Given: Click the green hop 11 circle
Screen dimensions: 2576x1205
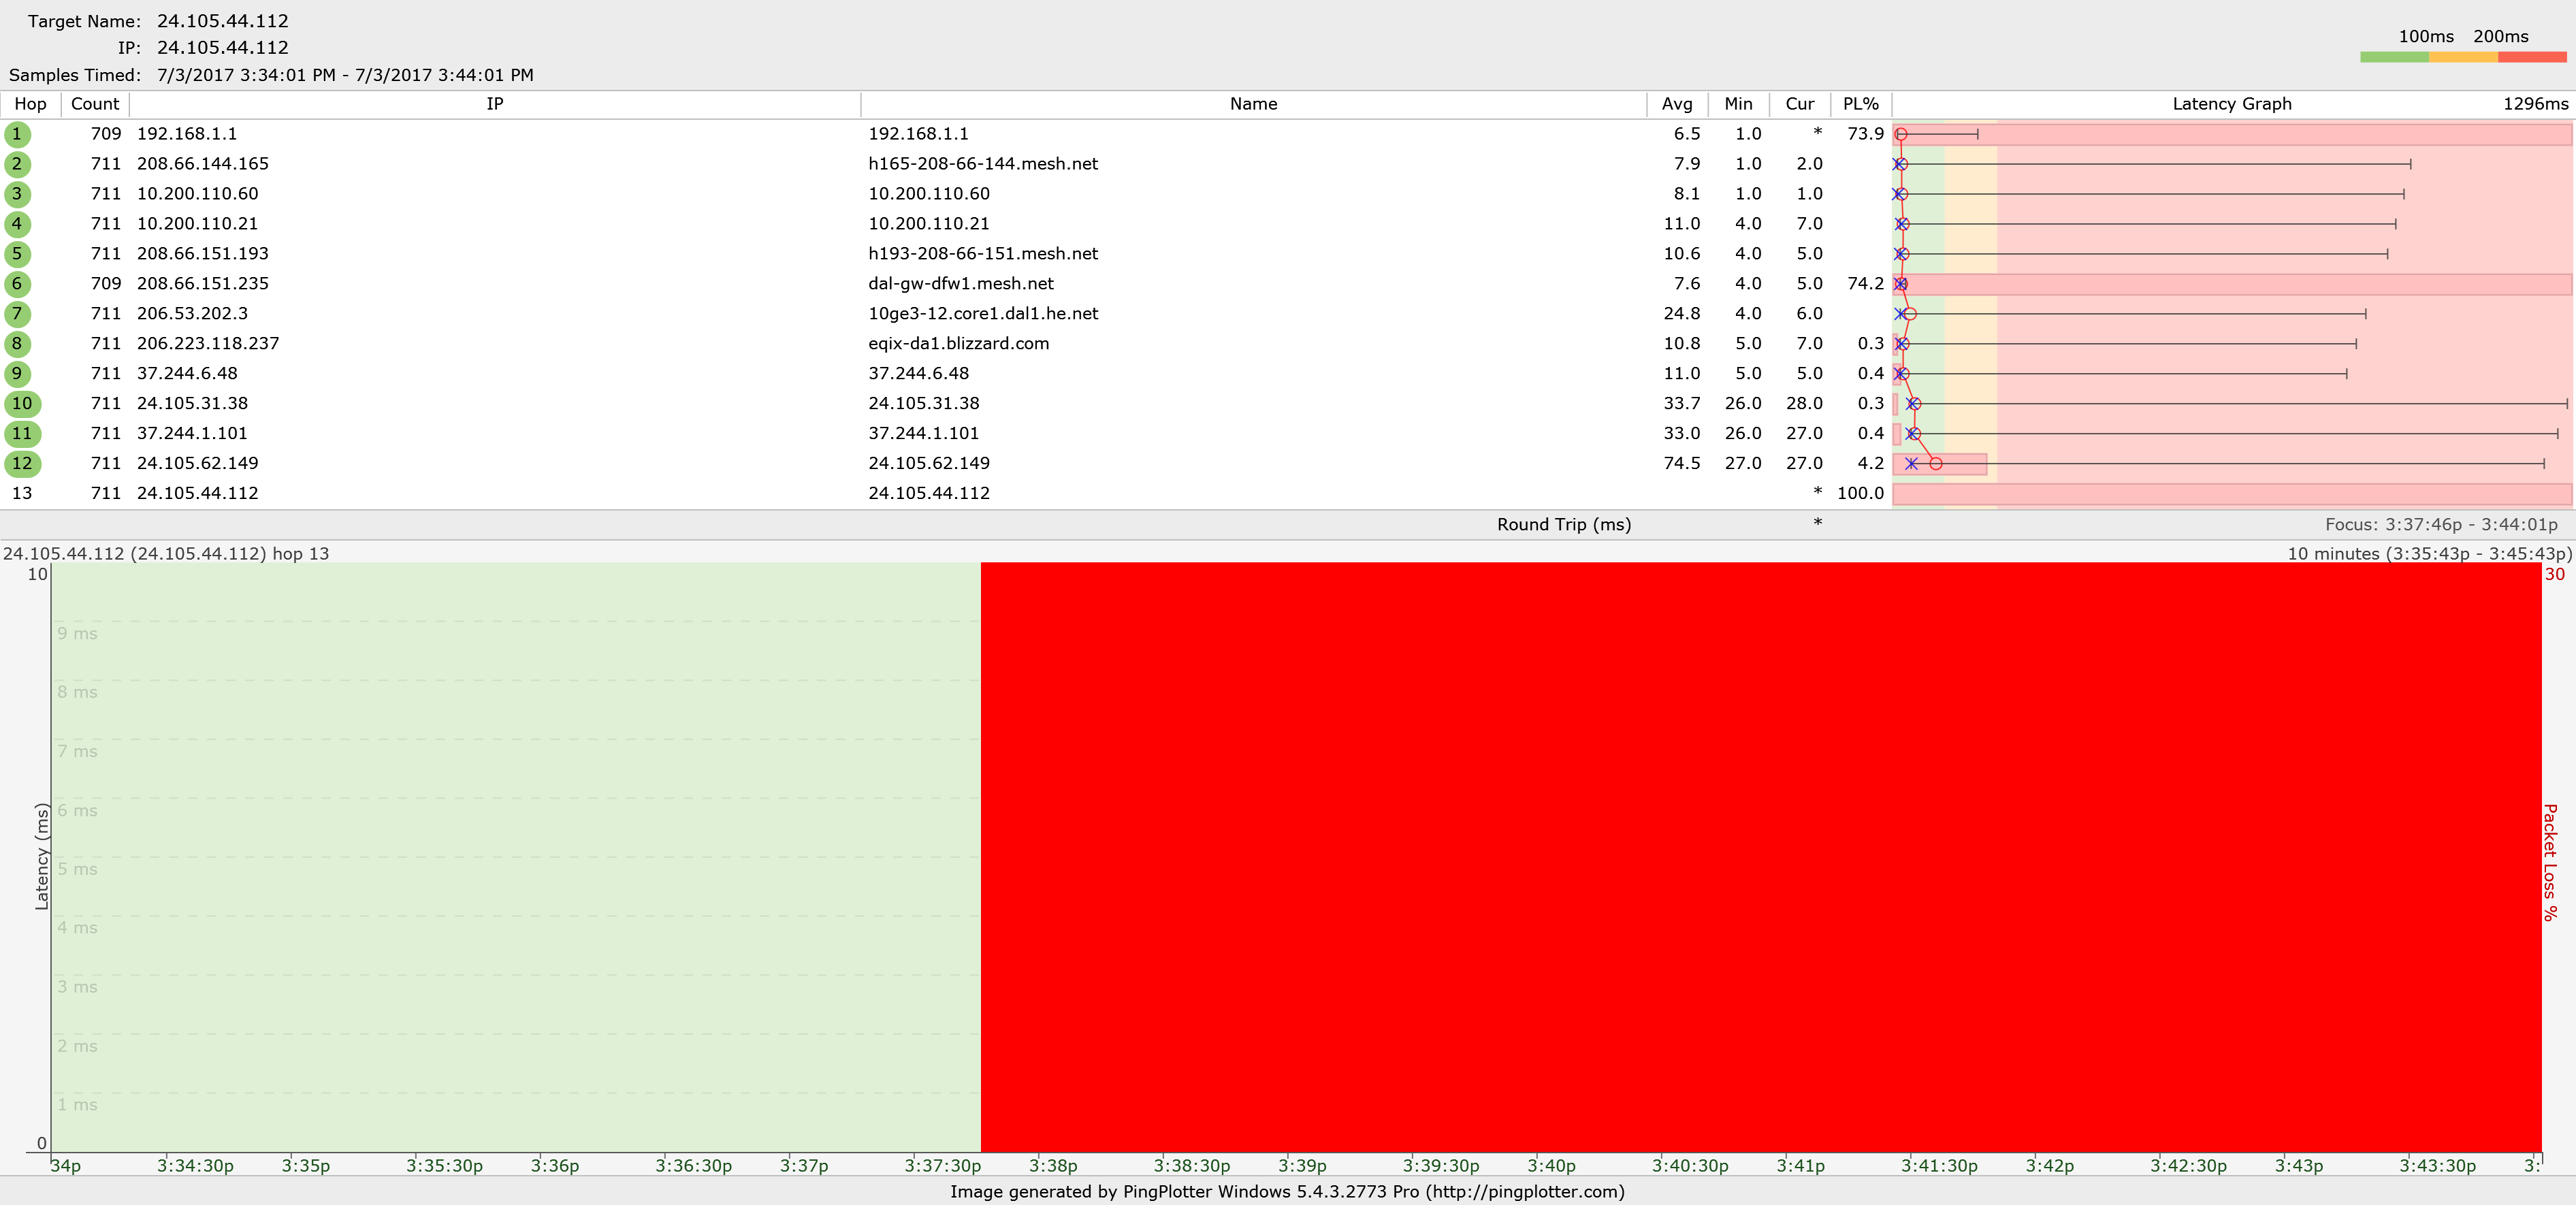Looking at the screenshot, I should tap(22, 434).
